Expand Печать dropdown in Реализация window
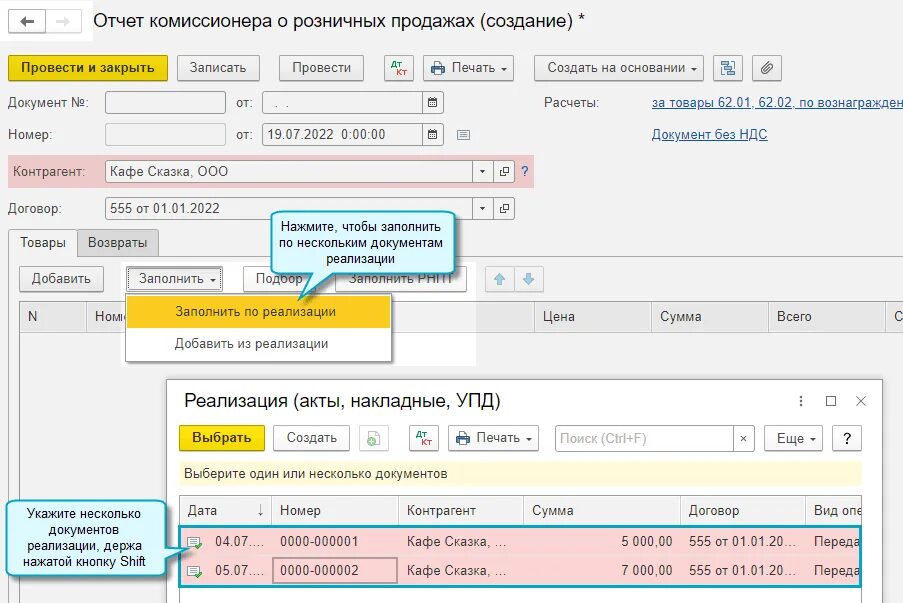The height and width of the screenshot is (603, 903). pos(493,438)
